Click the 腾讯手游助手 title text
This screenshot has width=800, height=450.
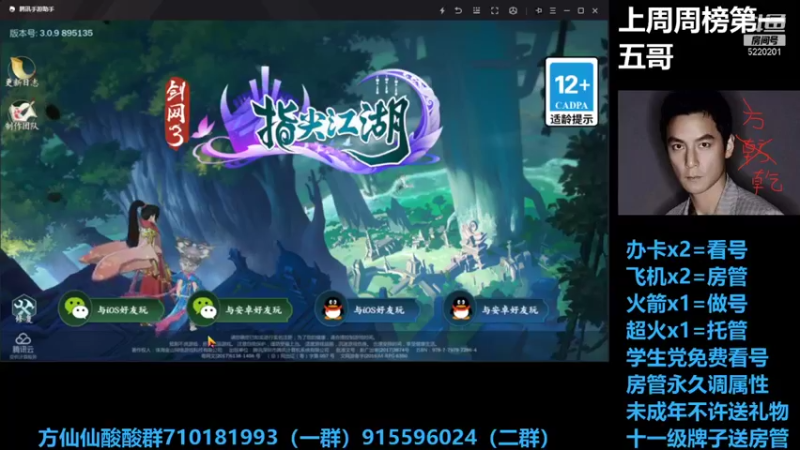coord(36,9)
